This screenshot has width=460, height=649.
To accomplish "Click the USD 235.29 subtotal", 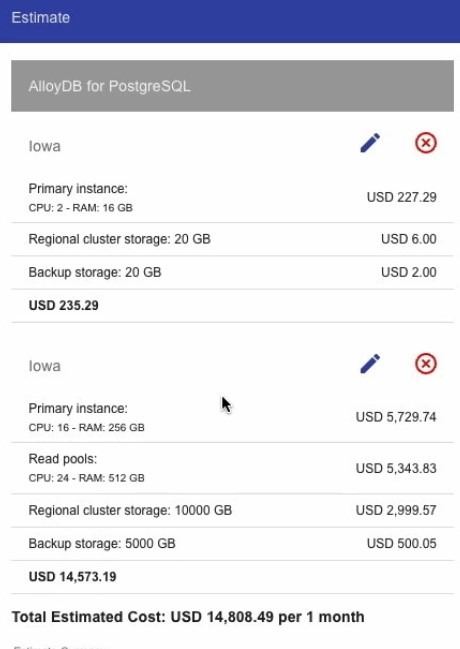I will [x=63, y=305].
